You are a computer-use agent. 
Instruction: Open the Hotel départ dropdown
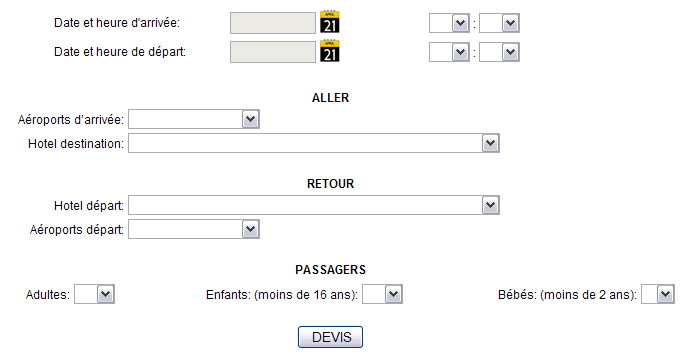(x=314, y=205)
